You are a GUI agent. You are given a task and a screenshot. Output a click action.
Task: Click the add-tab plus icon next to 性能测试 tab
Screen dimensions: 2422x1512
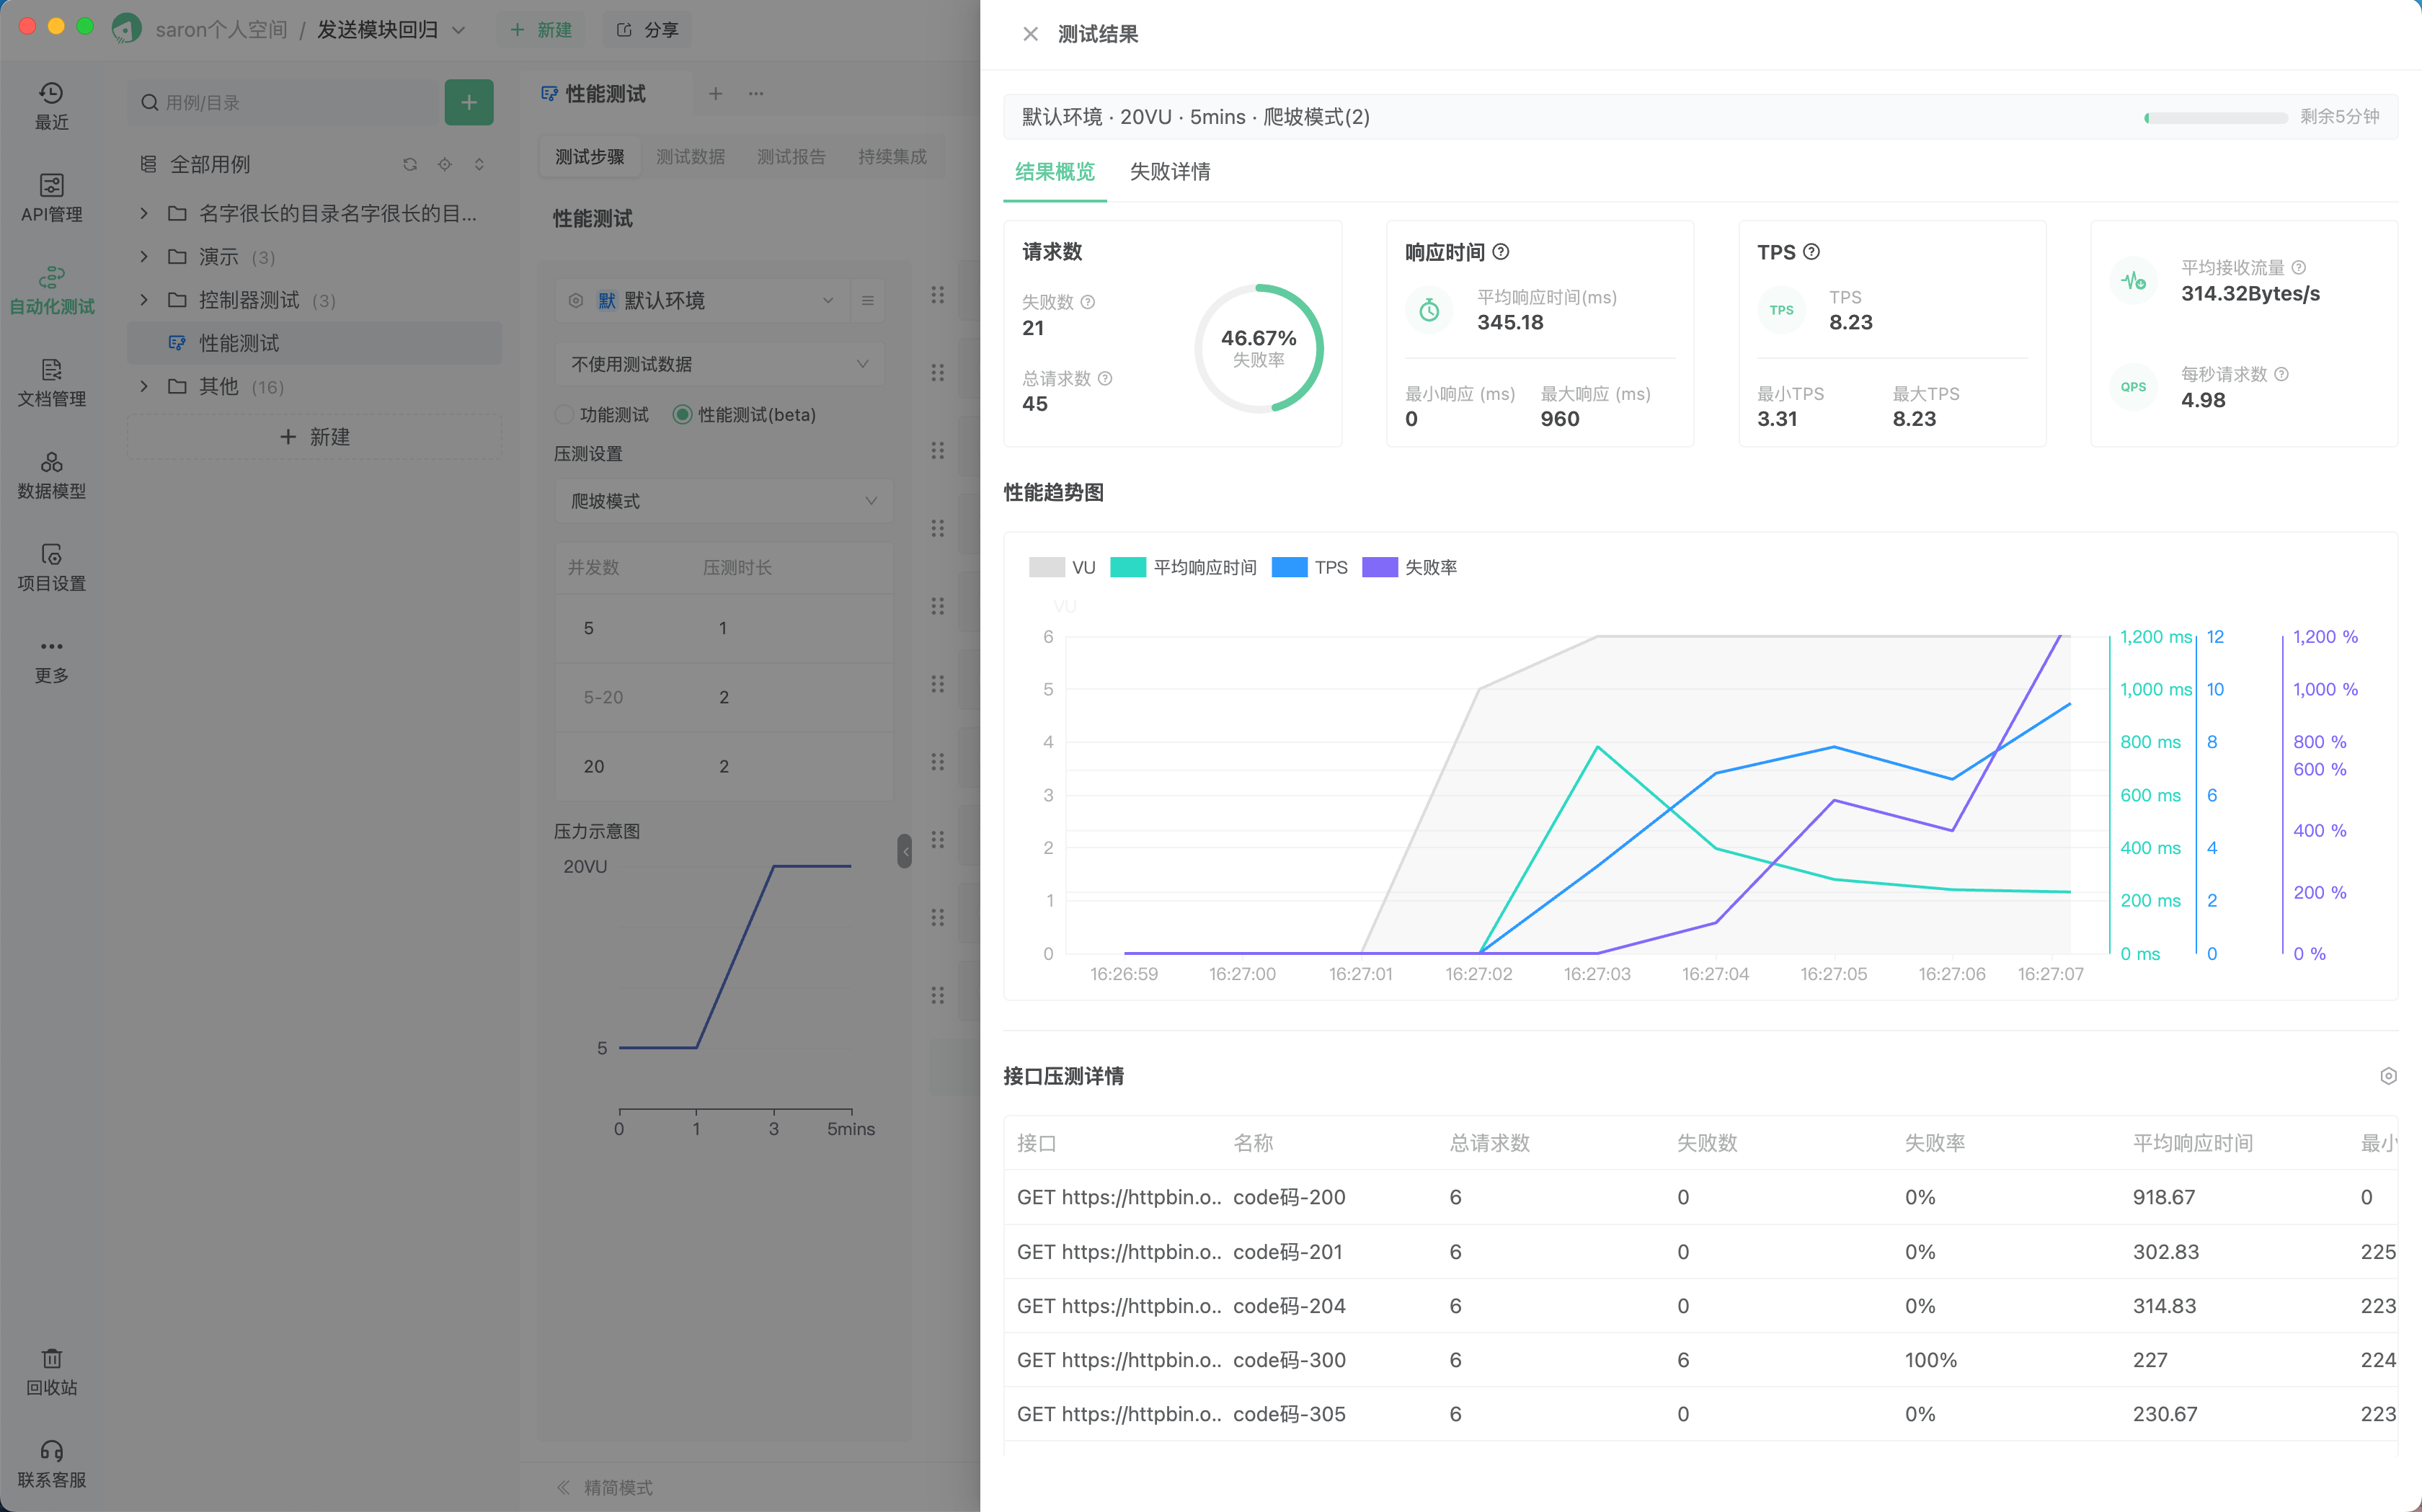(x=715, y=93)
